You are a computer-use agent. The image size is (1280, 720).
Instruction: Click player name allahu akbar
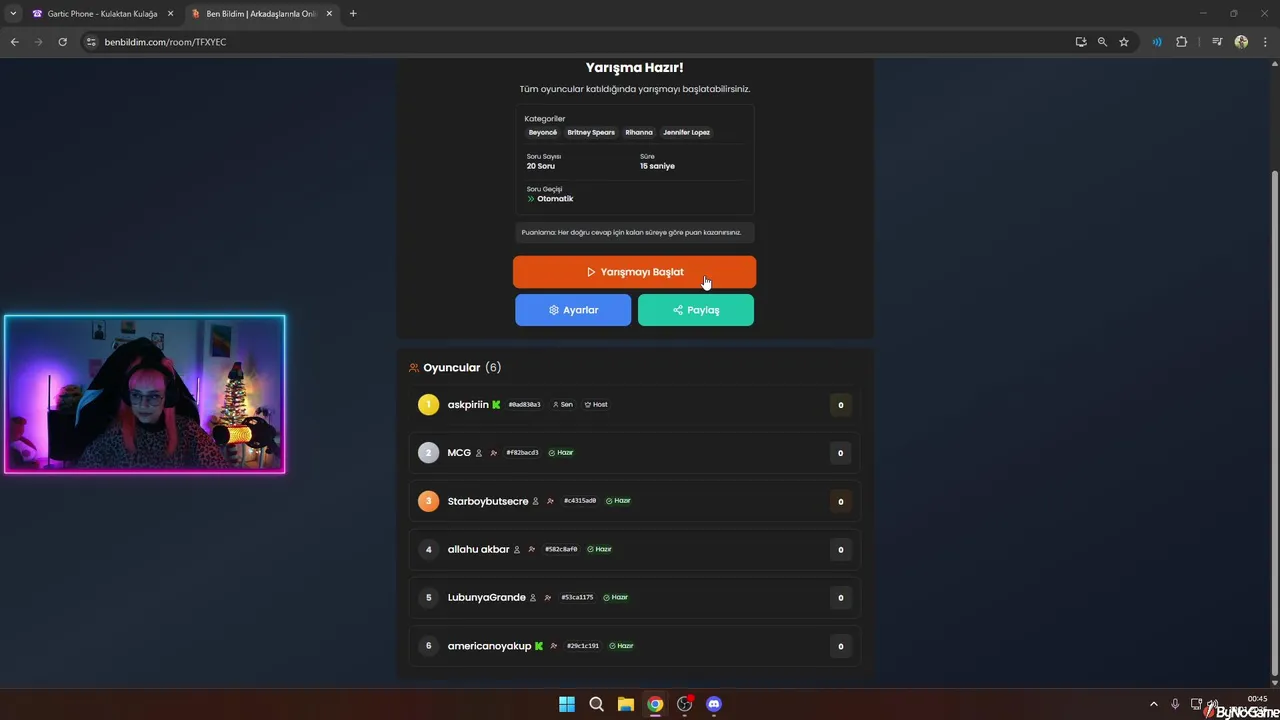[x=478, y=549]
